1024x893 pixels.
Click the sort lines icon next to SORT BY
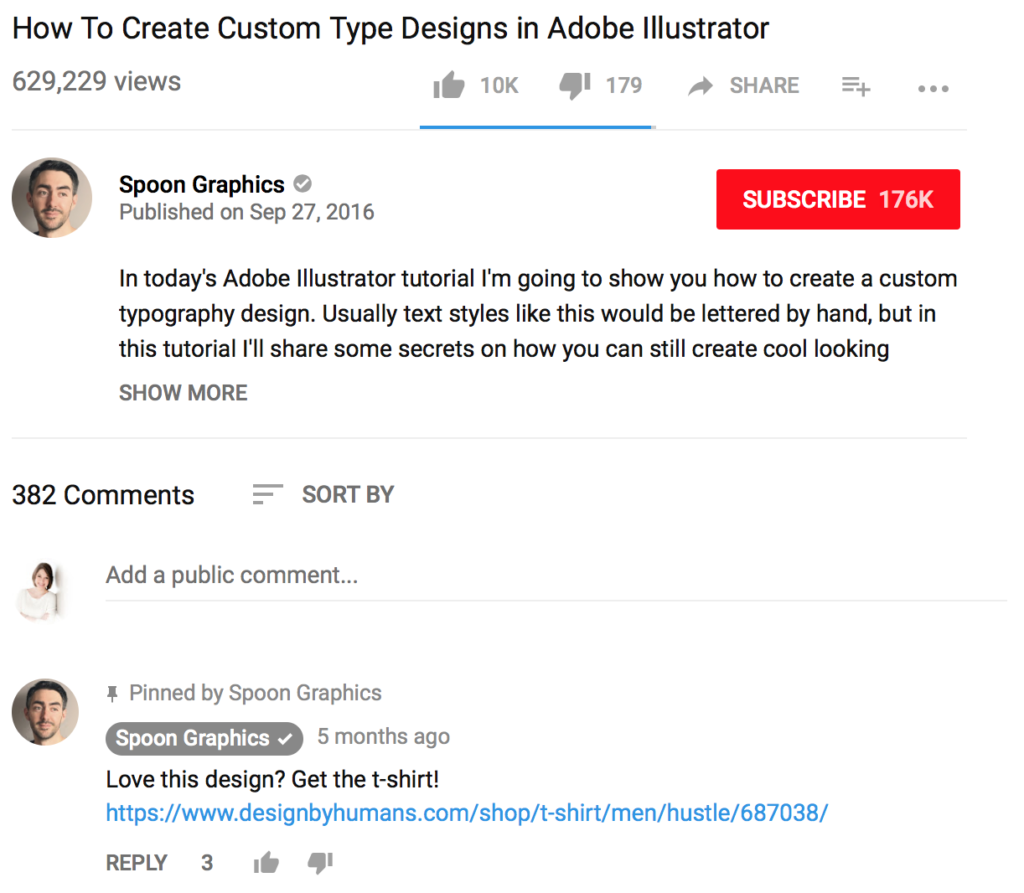pos(267,493)
